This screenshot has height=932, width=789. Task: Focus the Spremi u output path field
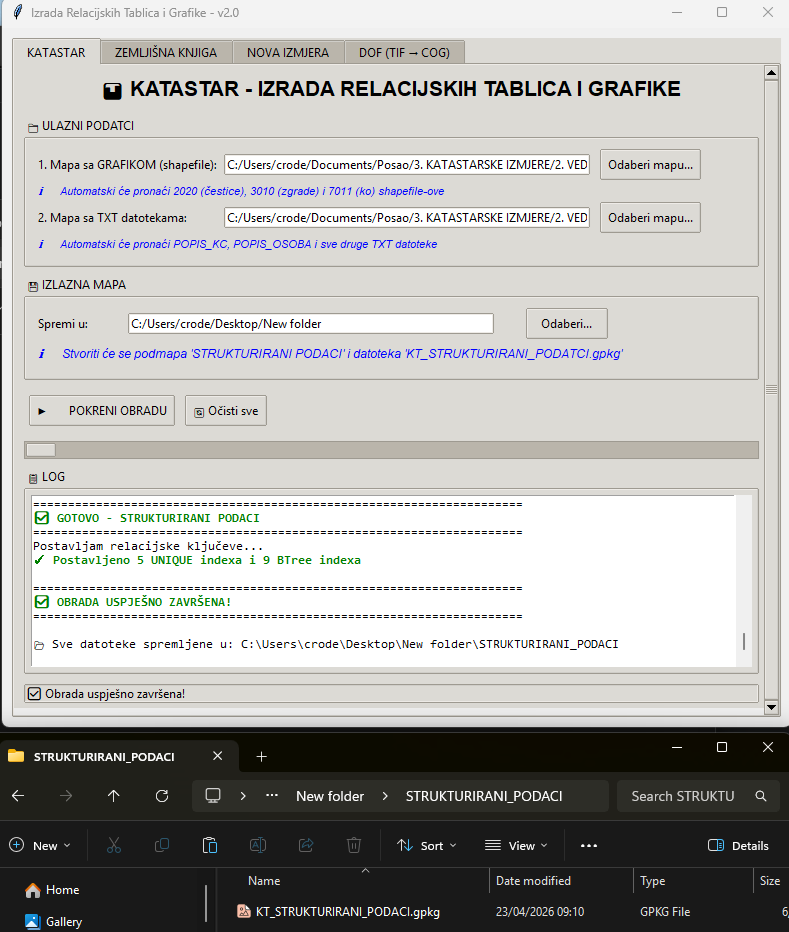tap(310, 323)
